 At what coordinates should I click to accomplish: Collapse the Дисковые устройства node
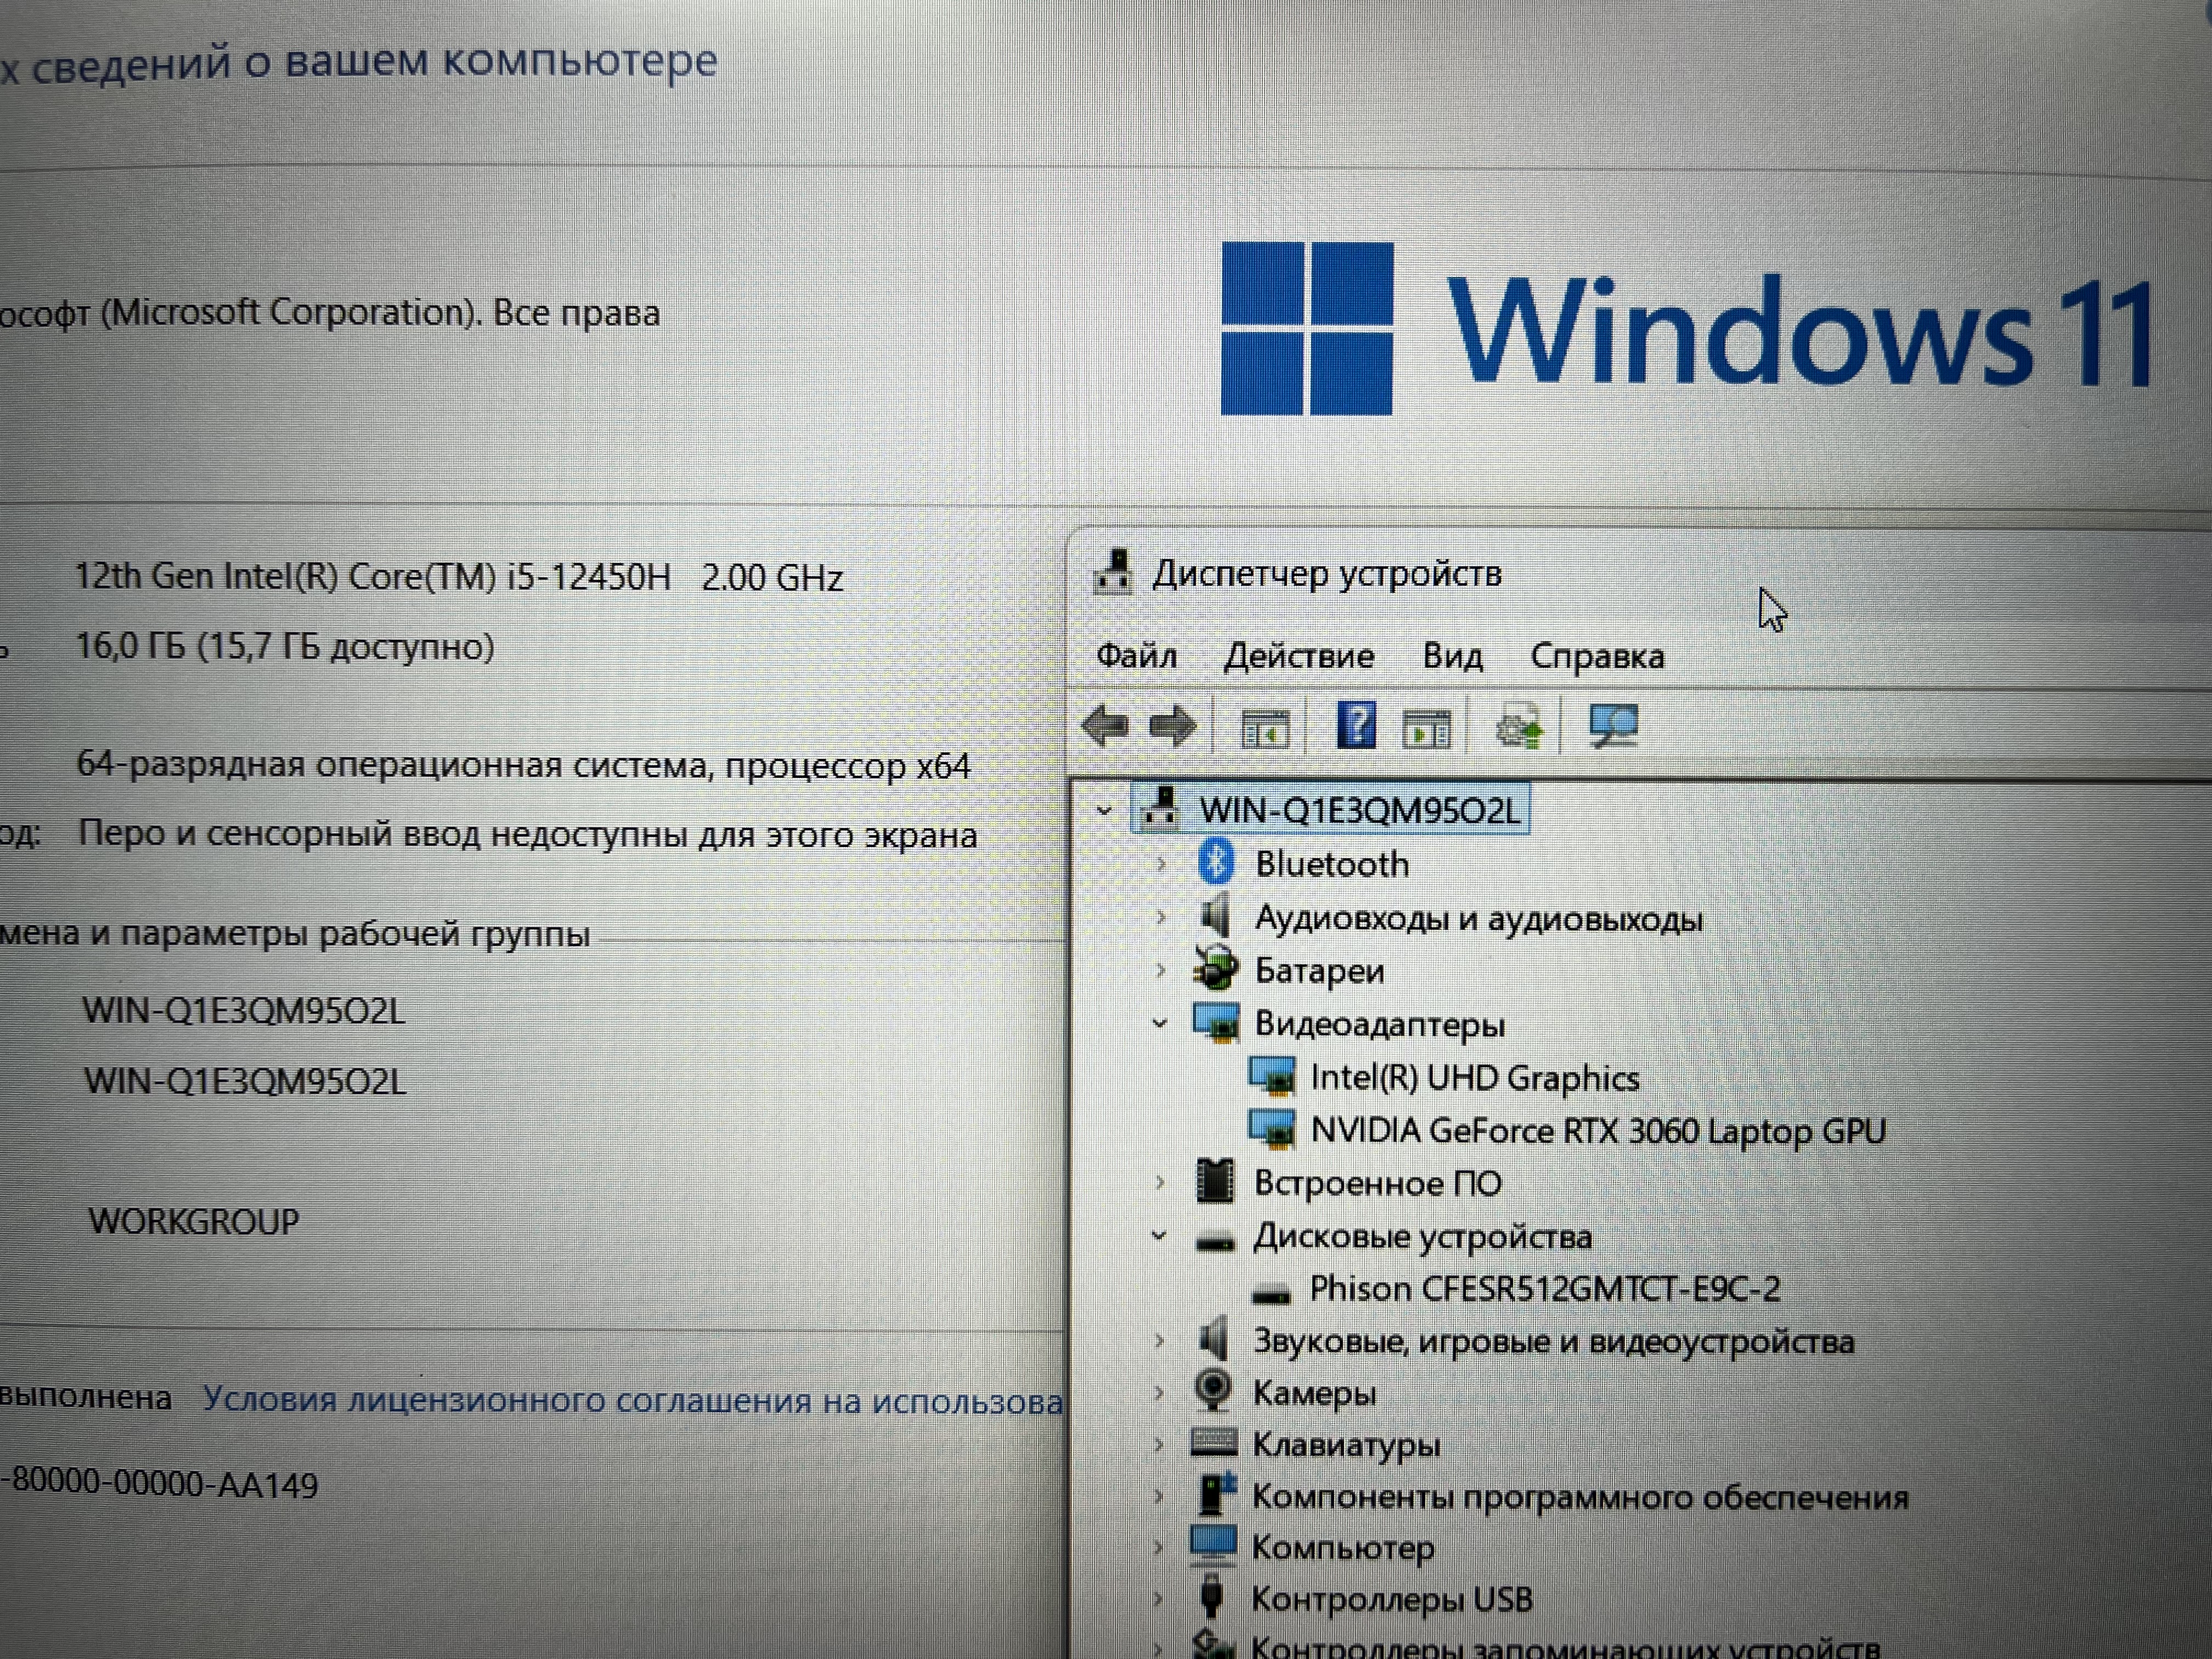tap(1159, 1236)
